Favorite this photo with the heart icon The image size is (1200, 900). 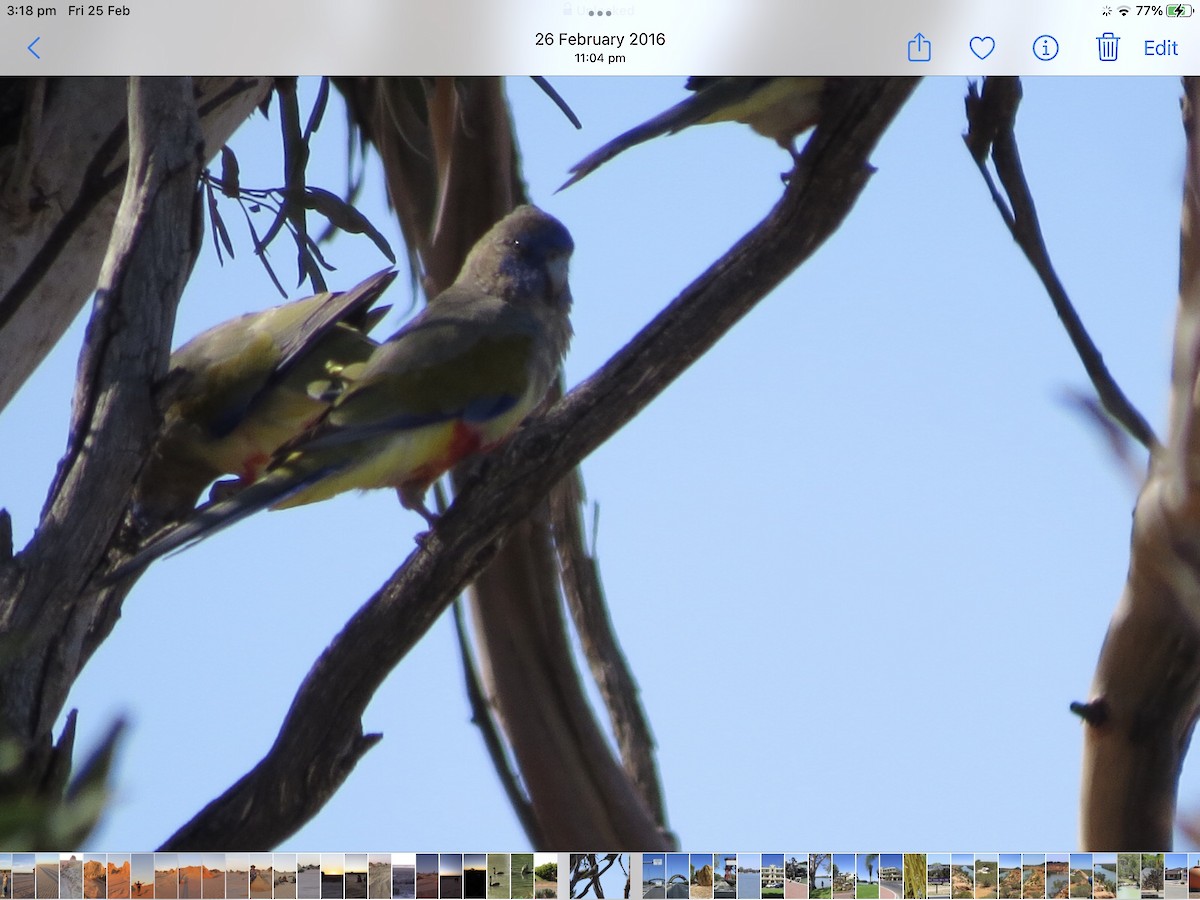[982, 48]
